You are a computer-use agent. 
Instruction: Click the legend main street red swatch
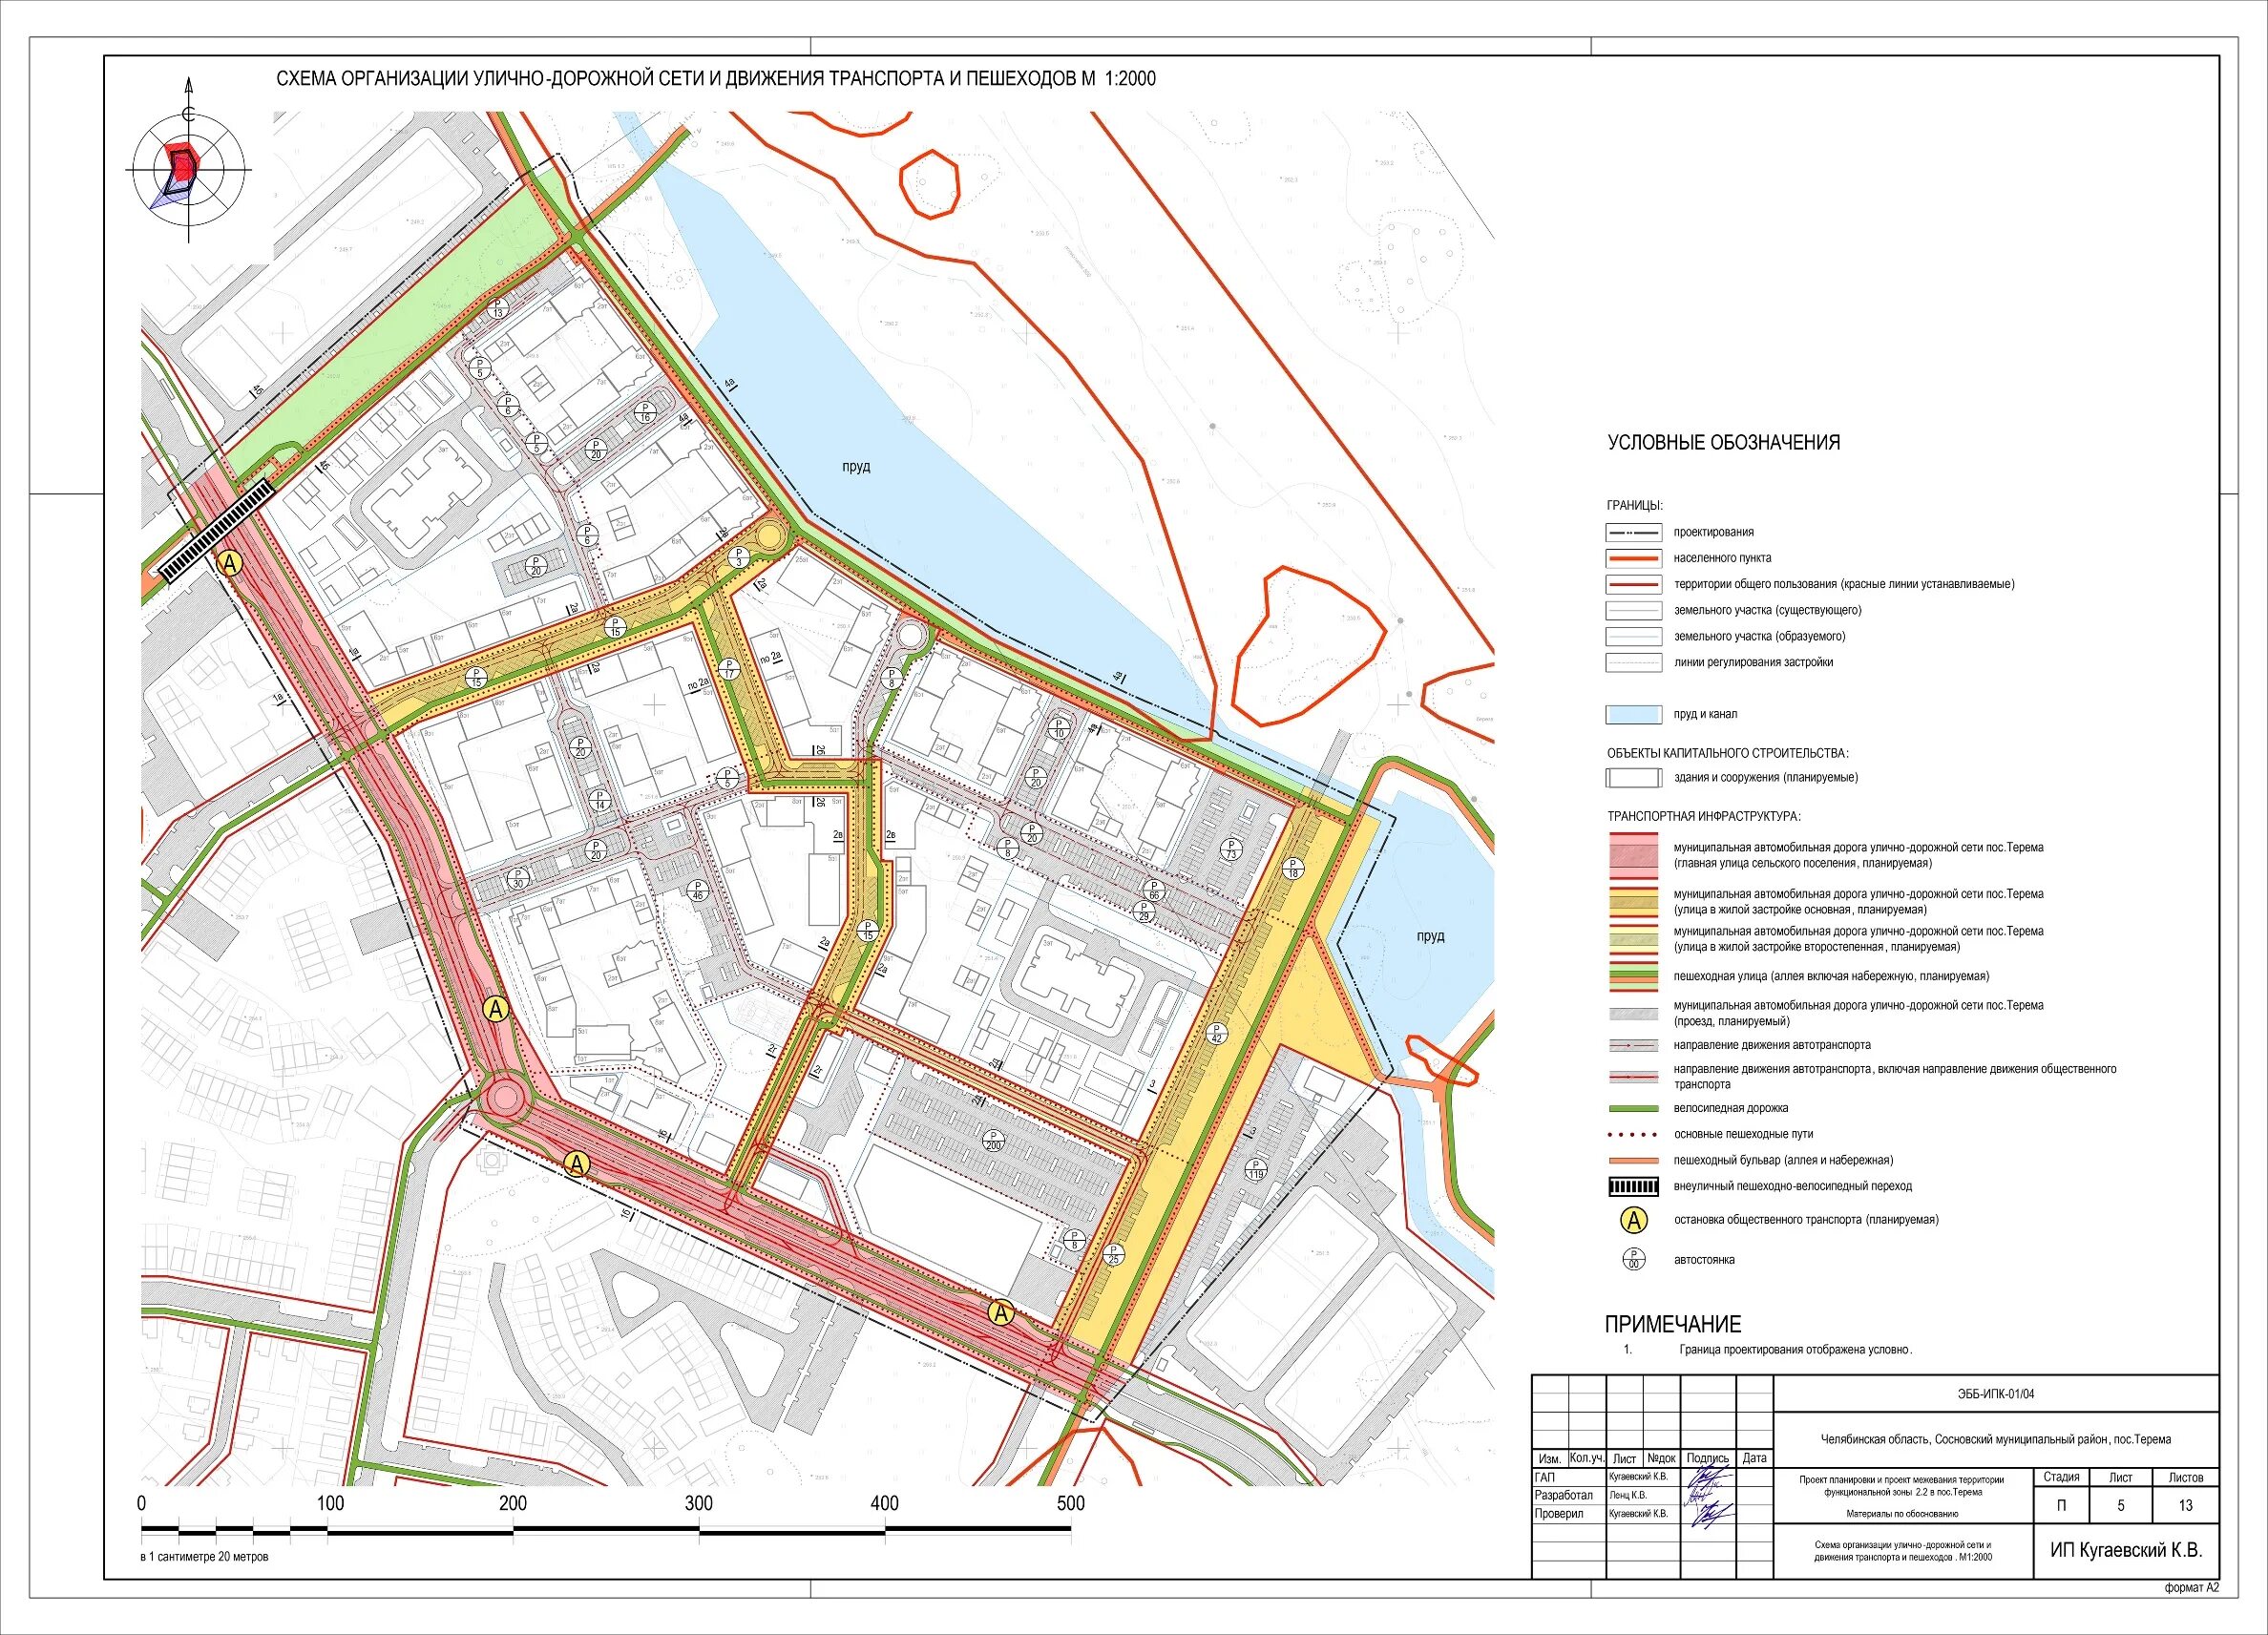coord(1633,855)
